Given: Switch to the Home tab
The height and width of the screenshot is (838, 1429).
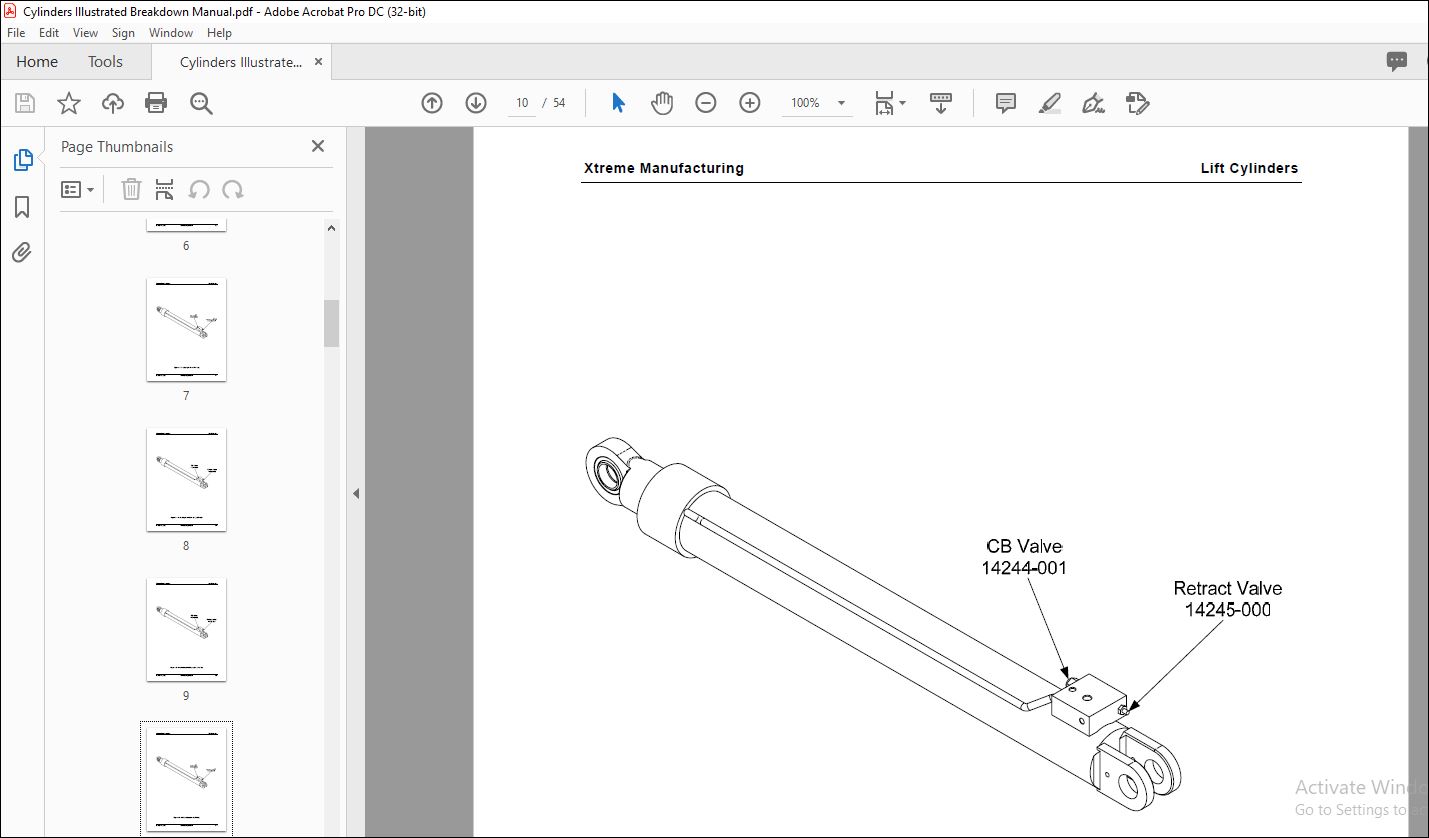Looking at the screenshot, I should 37,62.
